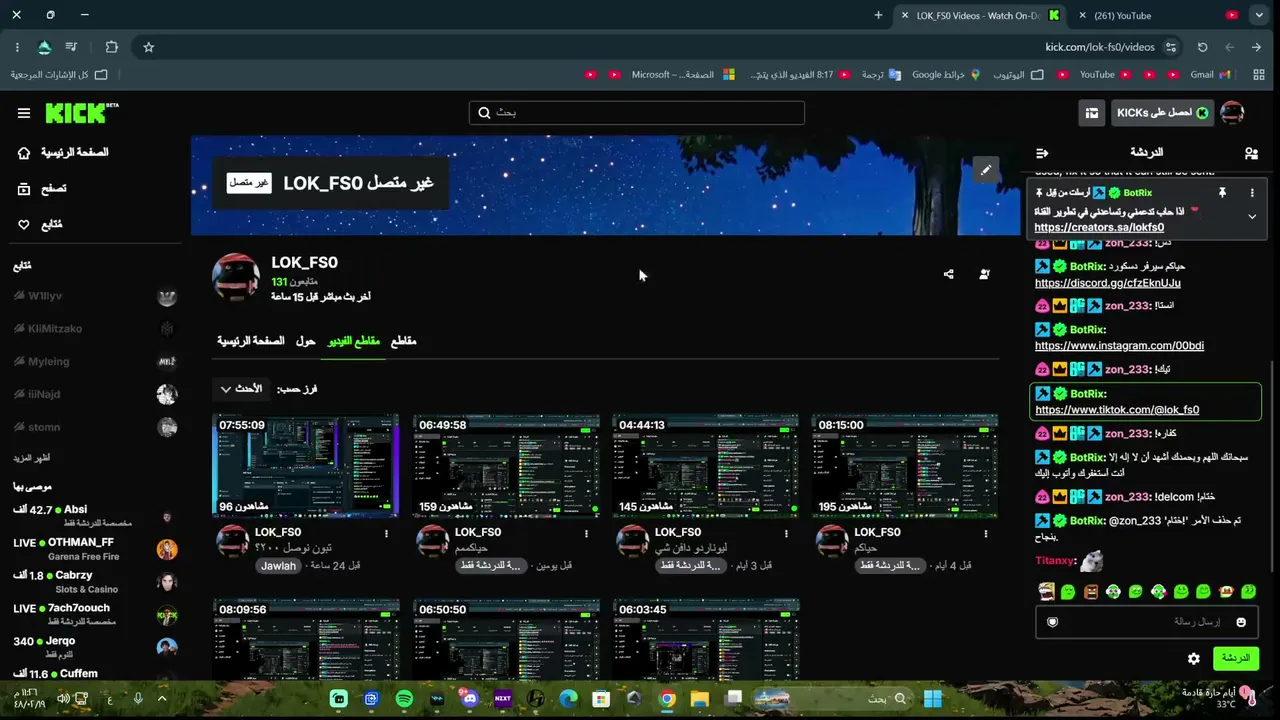The width and height of the screenshot is (1280, 720).
Task: Click the green الدردشة send button
Action: tap(1236, 658)
